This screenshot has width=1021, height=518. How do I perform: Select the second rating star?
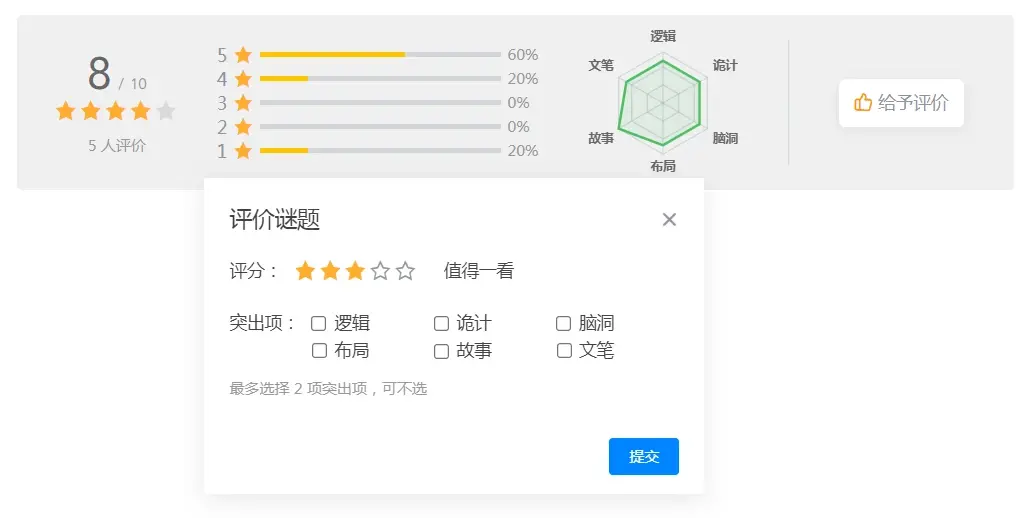pos(330,271)
